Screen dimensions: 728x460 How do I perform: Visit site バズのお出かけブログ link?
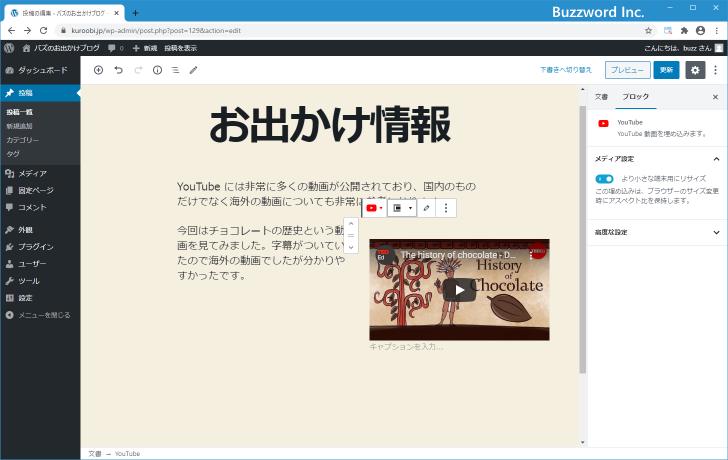(x=61, y=48)
